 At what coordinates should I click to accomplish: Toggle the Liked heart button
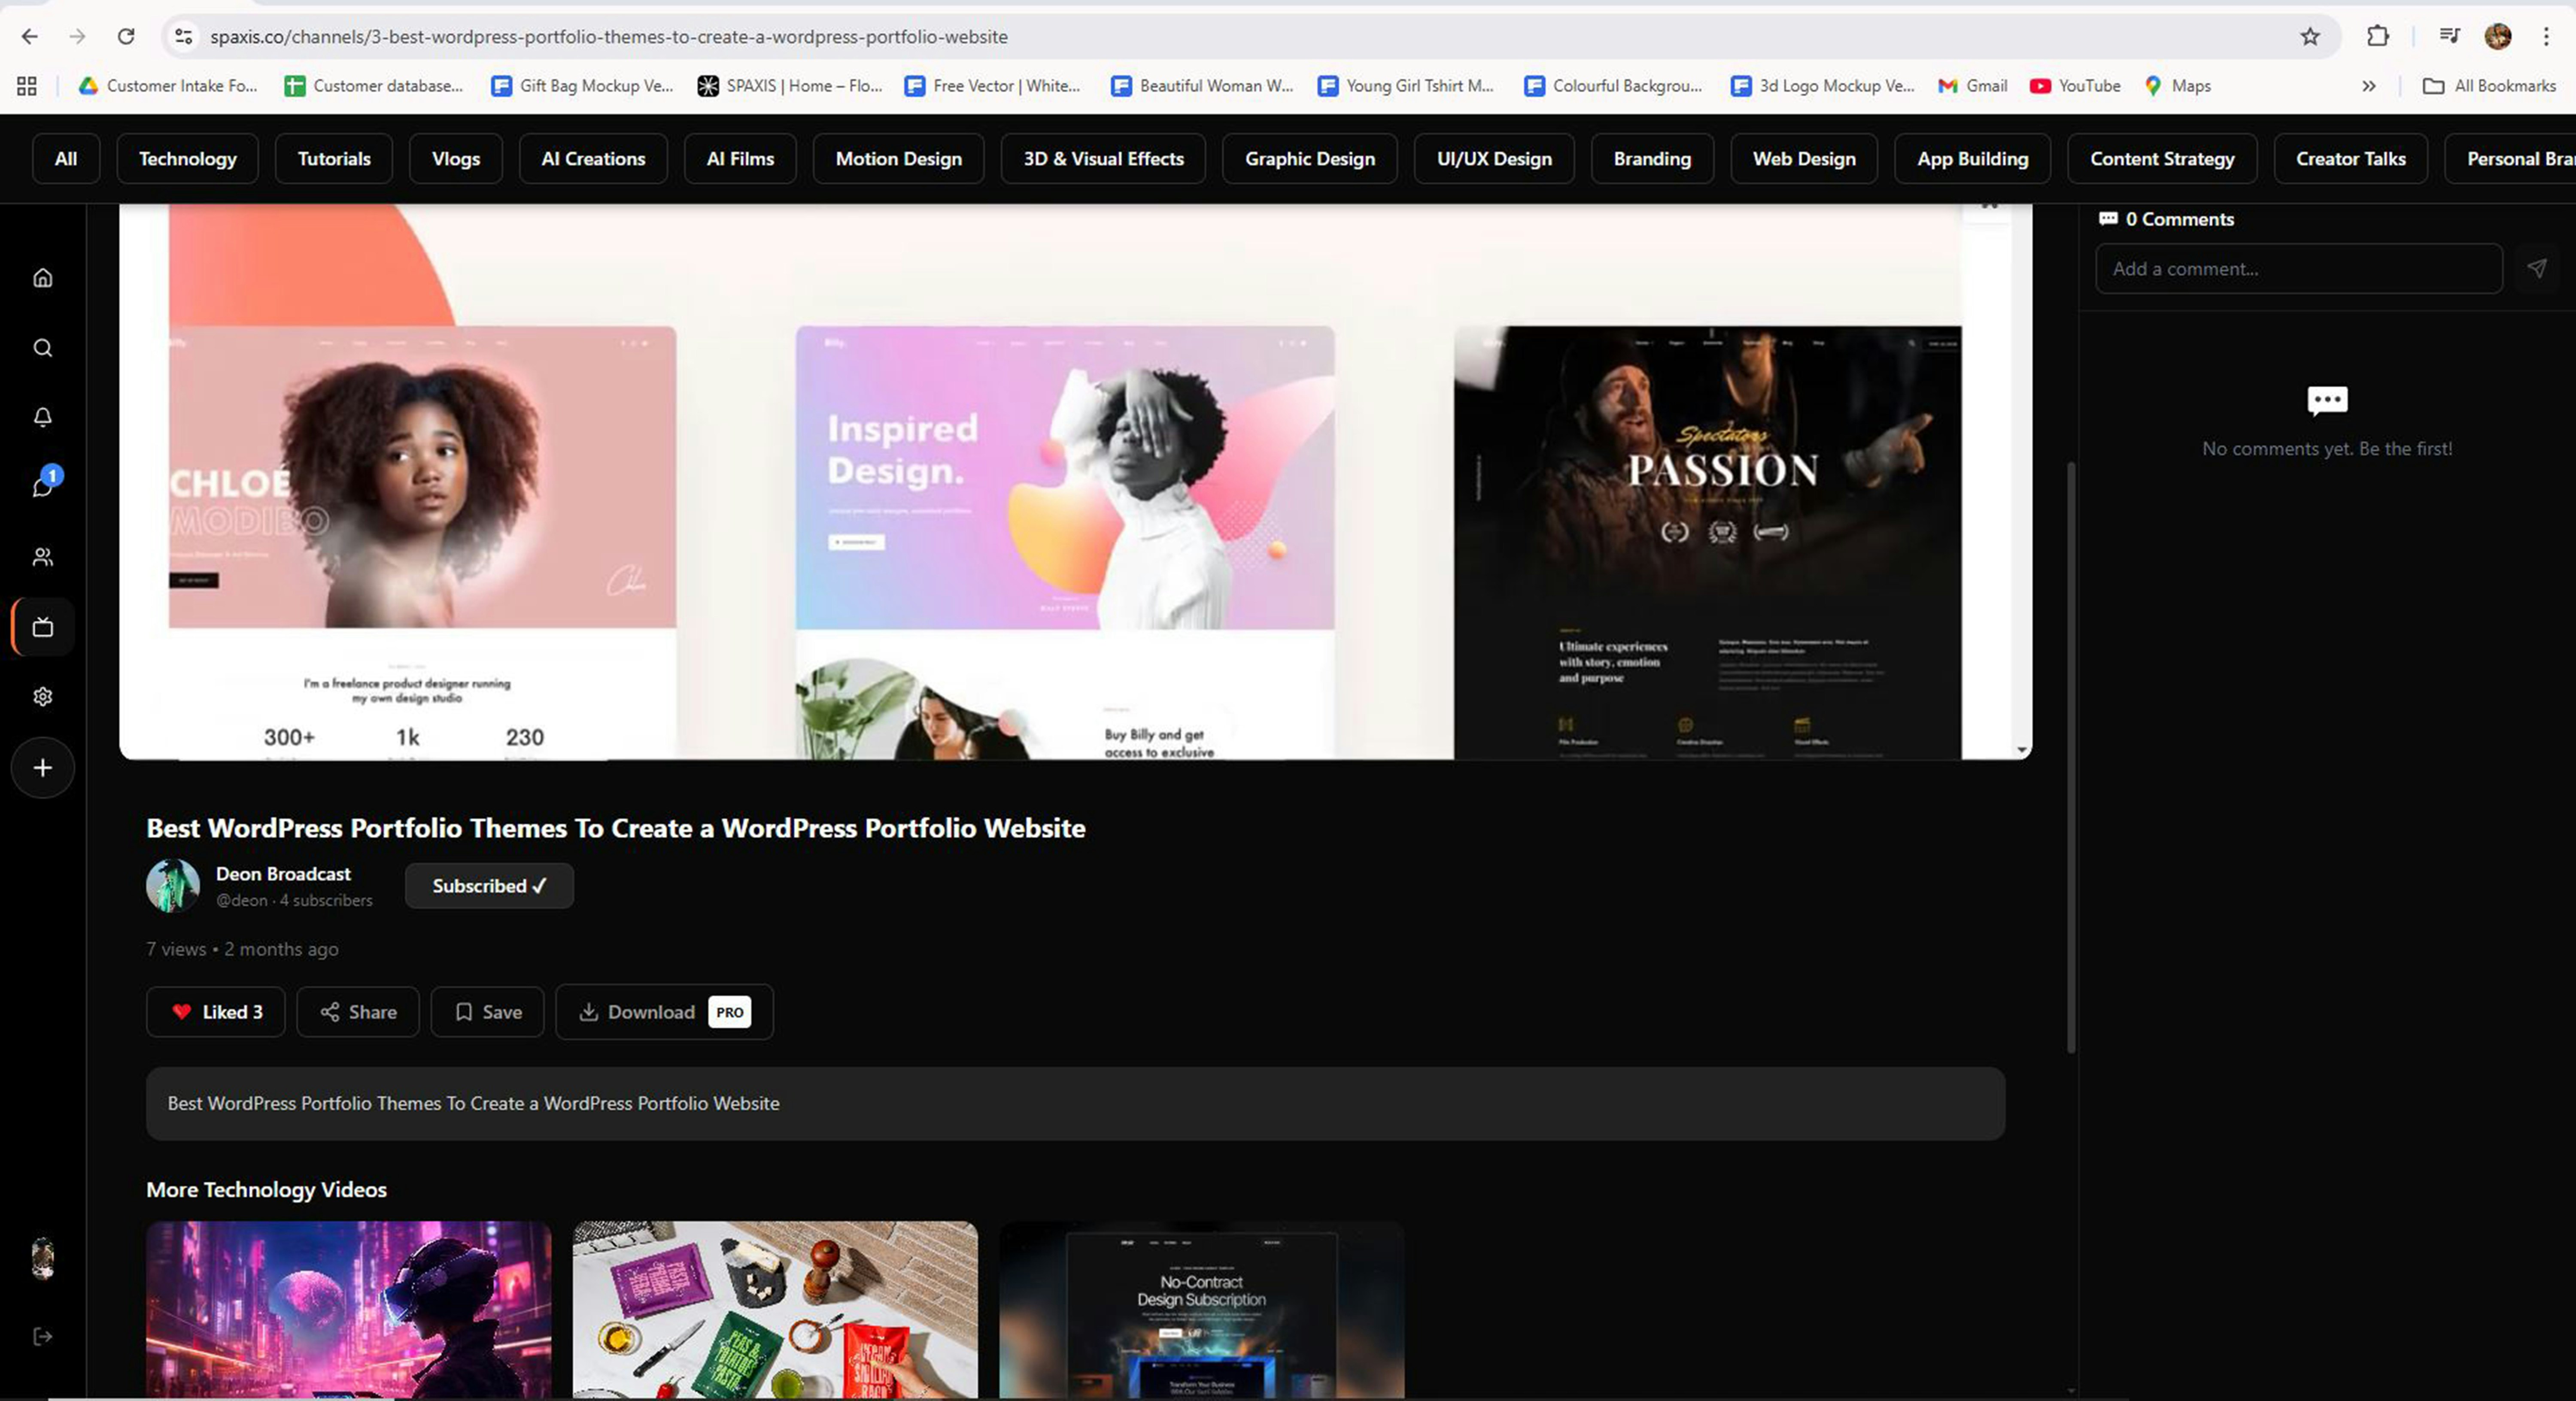coord(216,1012)
